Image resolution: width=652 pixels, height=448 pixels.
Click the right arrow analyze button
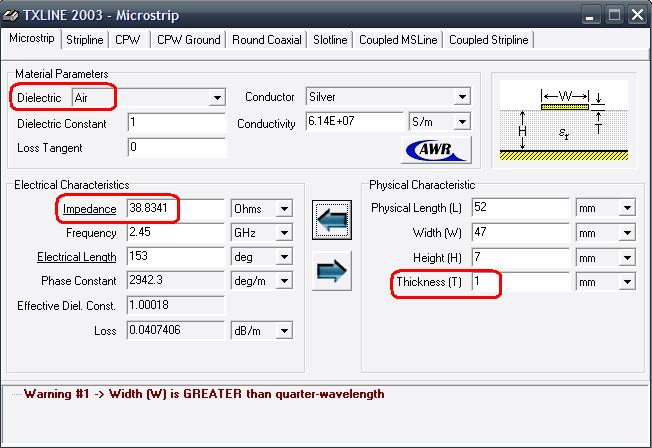(332, 271)
